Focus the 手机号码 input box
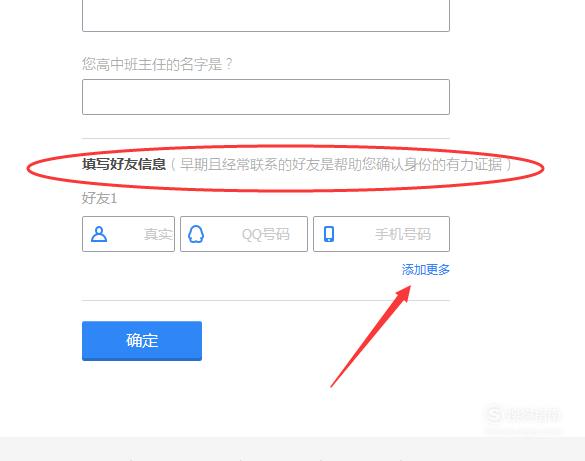The width and height of the screenshot is (585, 461). tap(381, 234)
